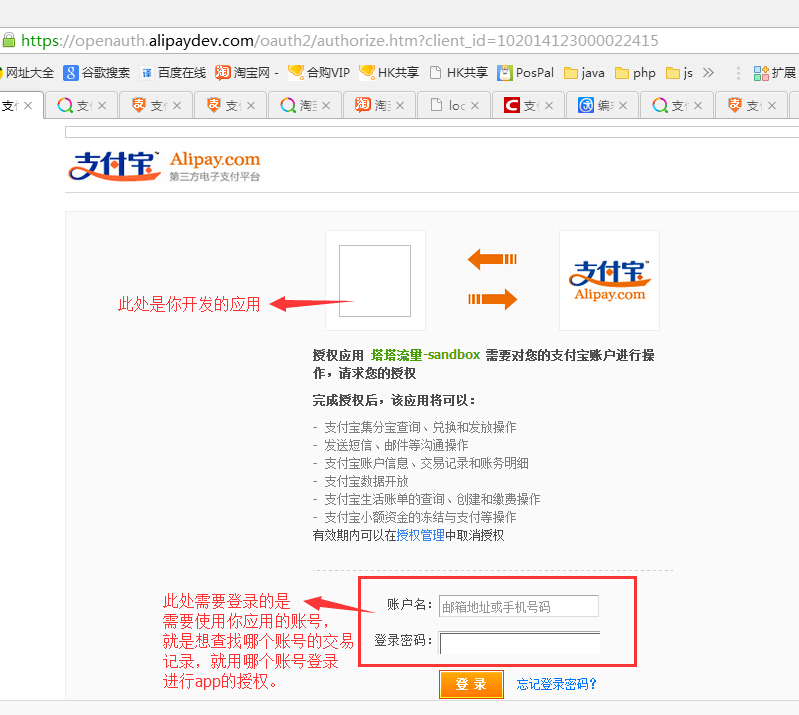
Task: Open the 授权管理 link
Action: (421, 535)
